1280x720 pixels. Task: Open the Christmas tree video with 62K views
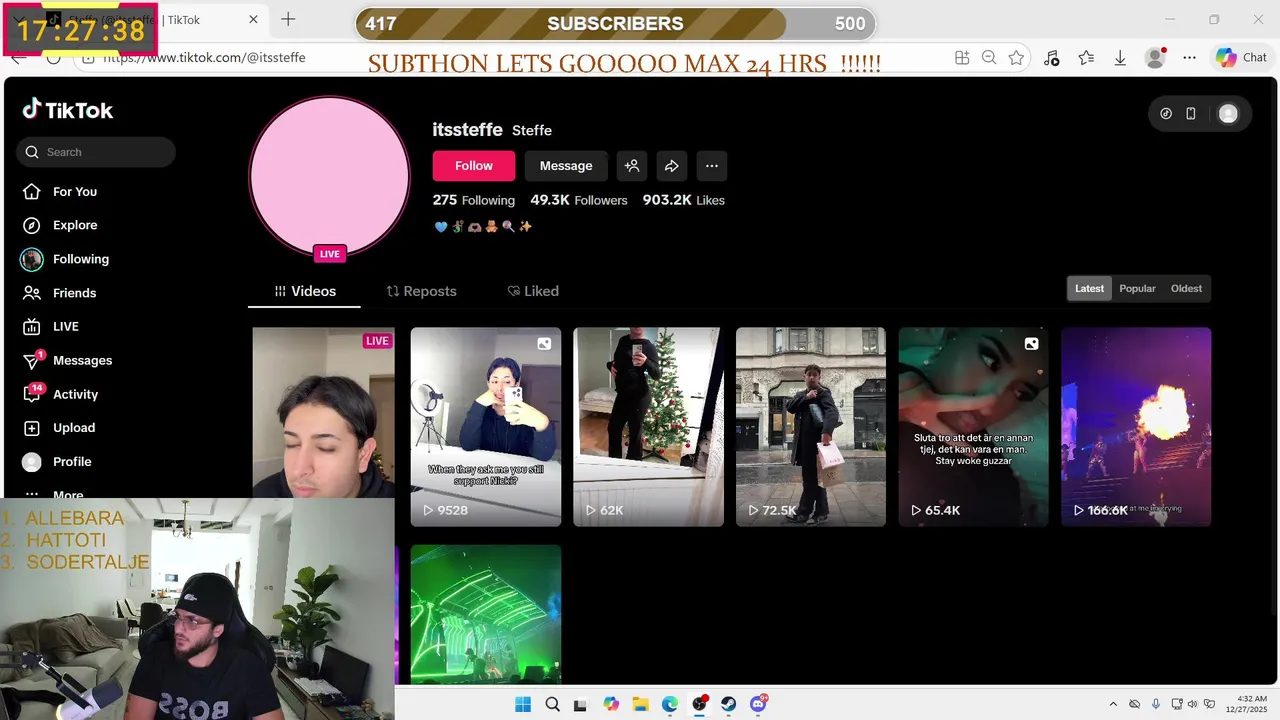click(648, 427)
